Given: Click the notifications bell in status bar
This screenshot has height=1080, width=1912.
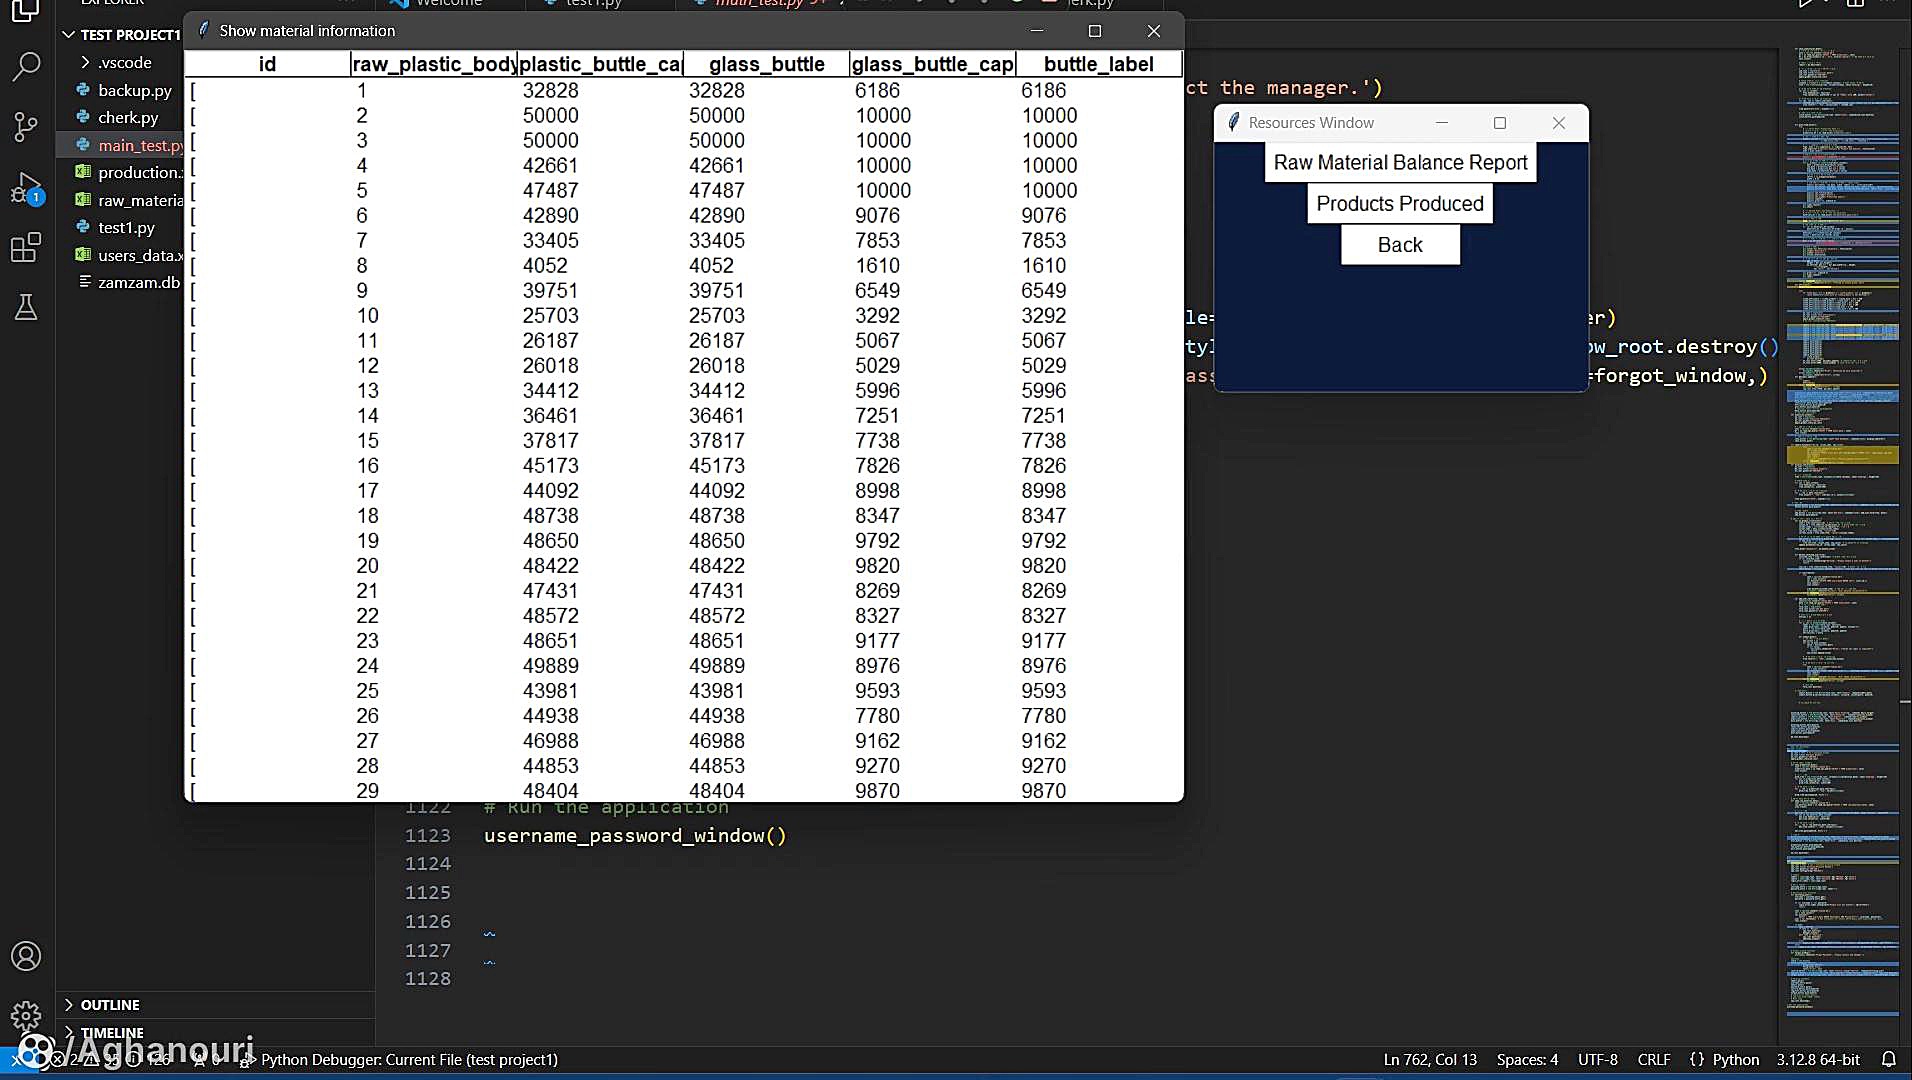Looking at the screenshot, I should (x=1888, y=1059).
